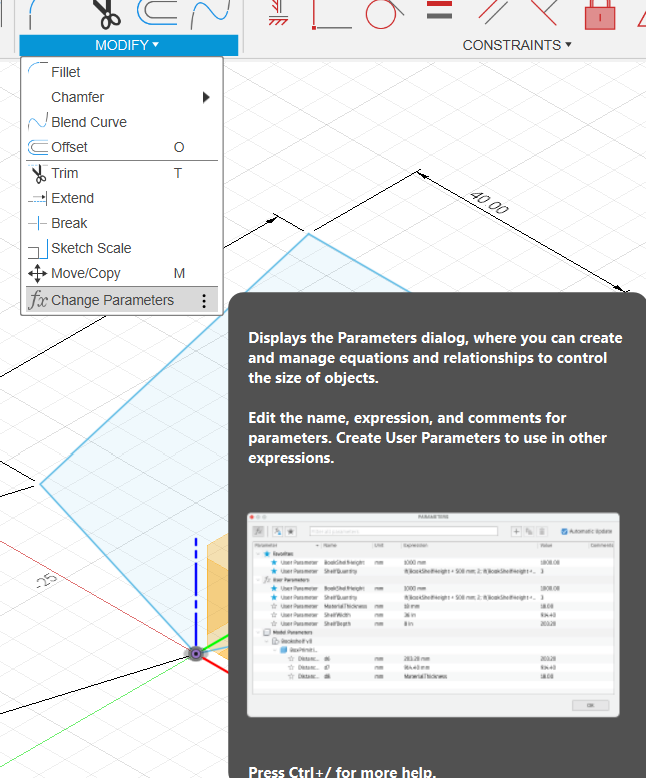Select the .25 dimension label

point(47,580)
